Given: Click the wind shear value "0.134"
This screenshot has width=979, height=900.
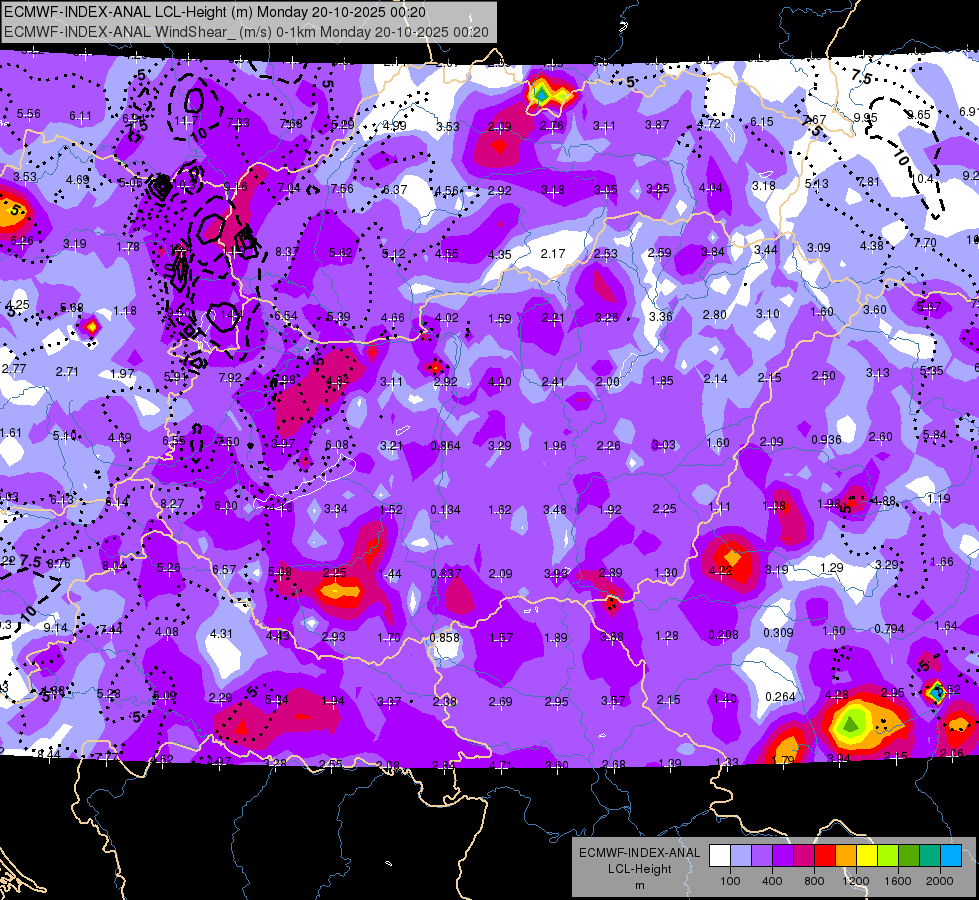Looking at the screenshot, I should point(445,510).
